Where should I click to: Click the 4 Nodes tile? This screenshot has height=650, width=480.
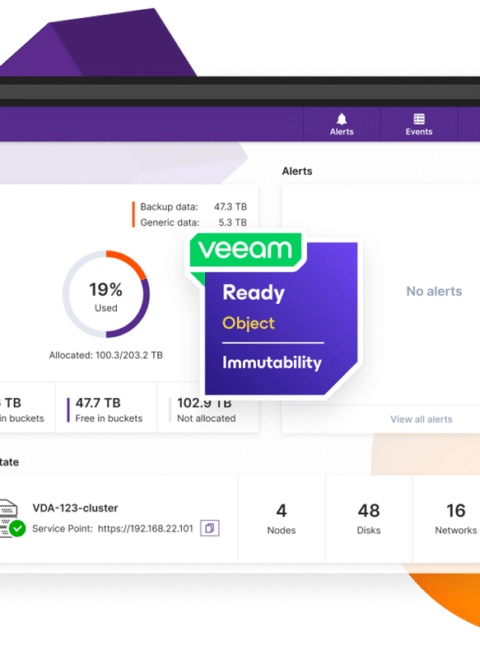coord(281,519)
